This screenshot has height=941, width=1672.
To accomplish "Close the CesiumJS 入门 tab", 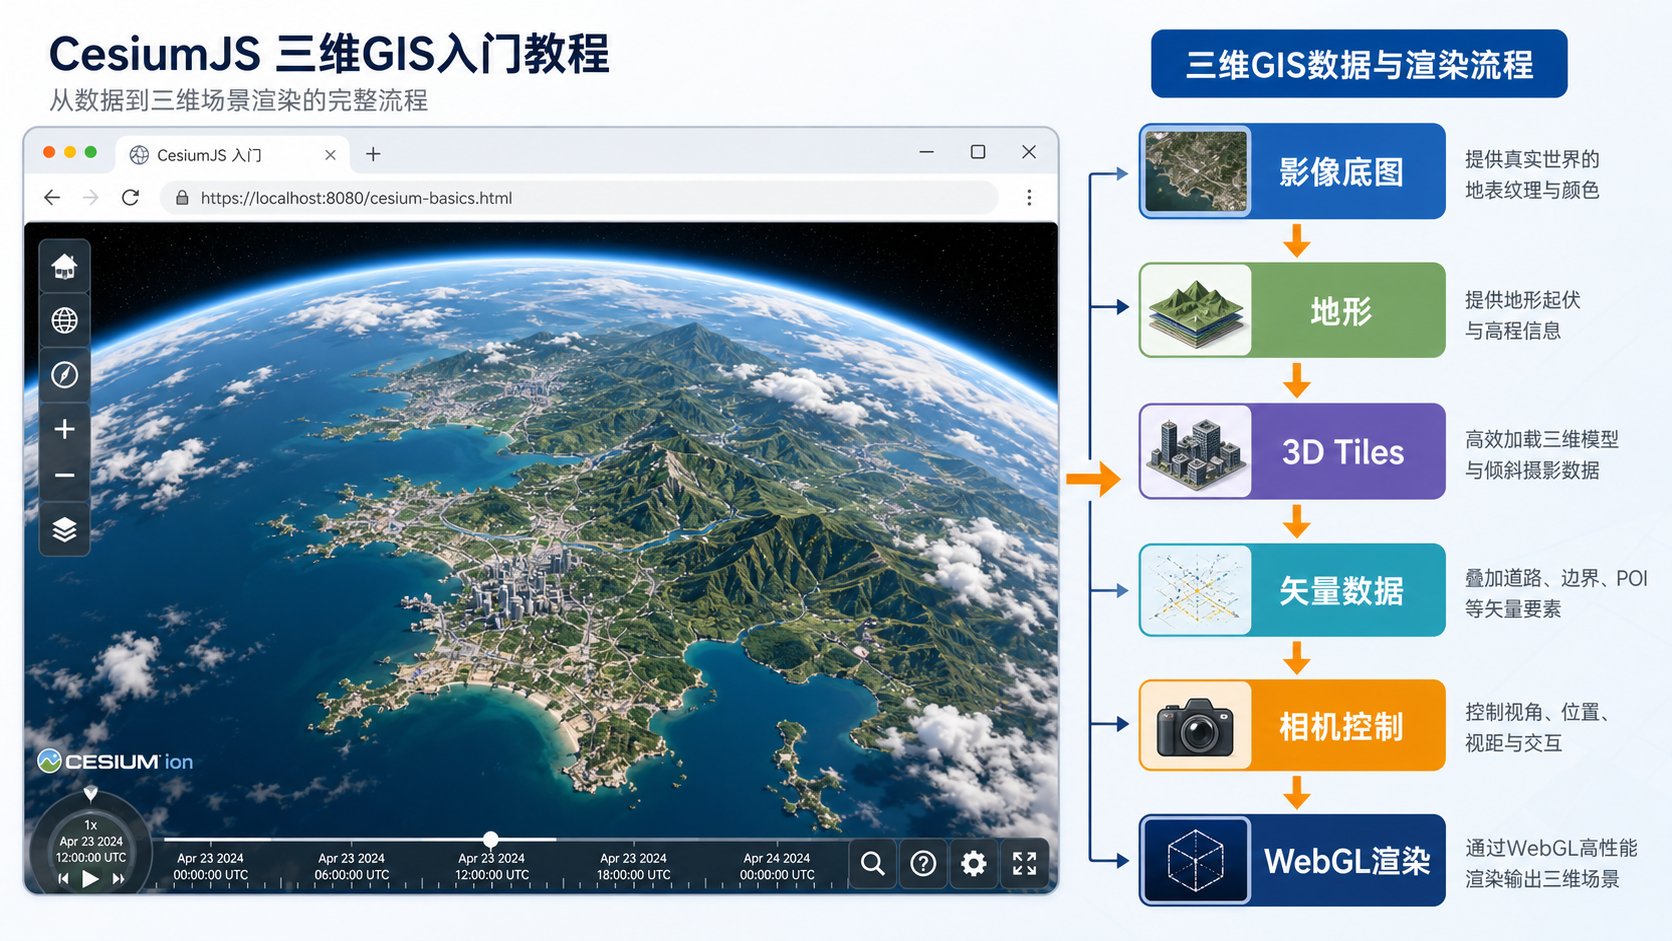I will [330, 155].
